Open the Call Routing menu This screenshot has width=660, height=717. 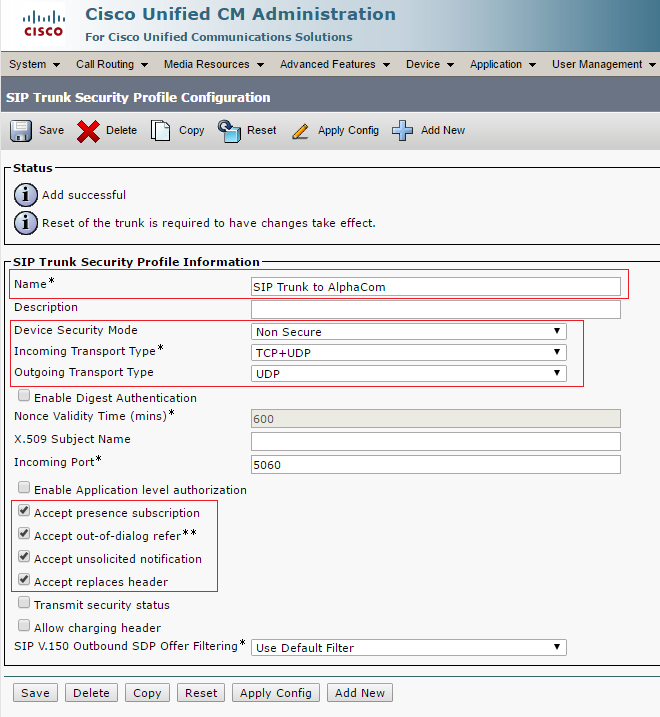112,64
